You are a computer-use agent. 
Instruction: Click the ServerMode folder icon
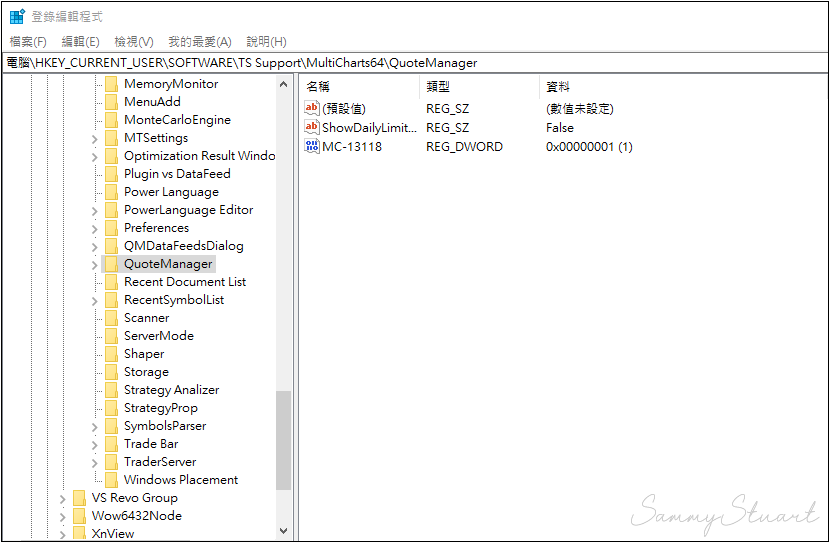[111, 336]
